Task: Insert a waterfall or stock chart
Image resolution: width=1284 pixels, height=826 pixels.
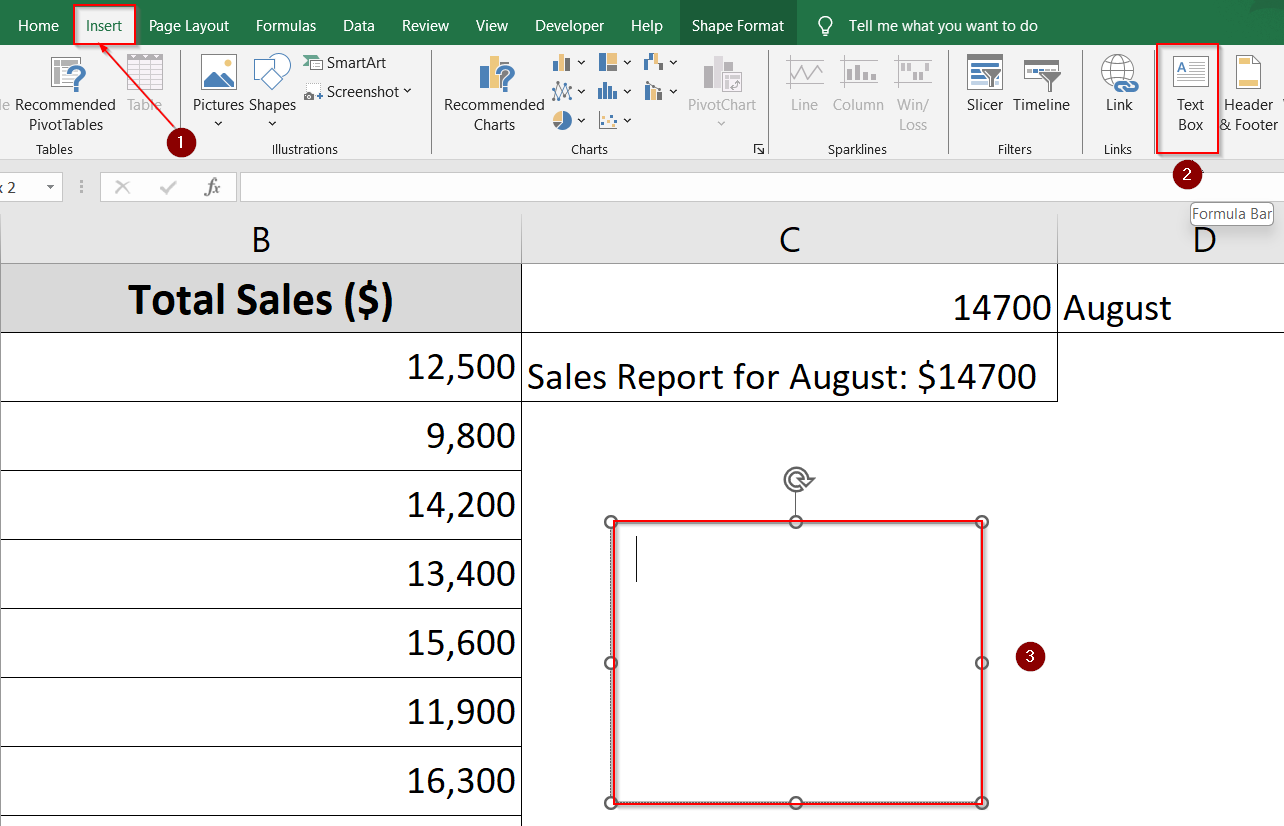Action: [654, 63]
